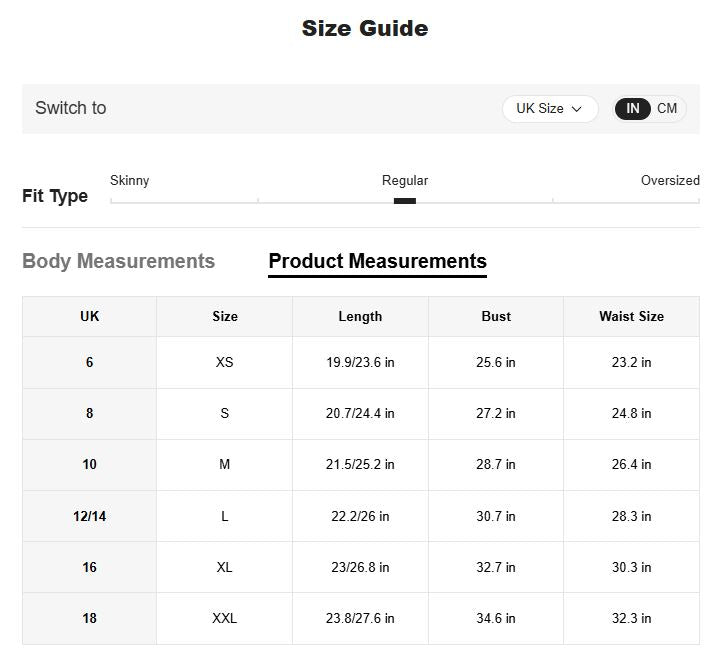
Task: Click the Length column header
Action: pos(360,316)
